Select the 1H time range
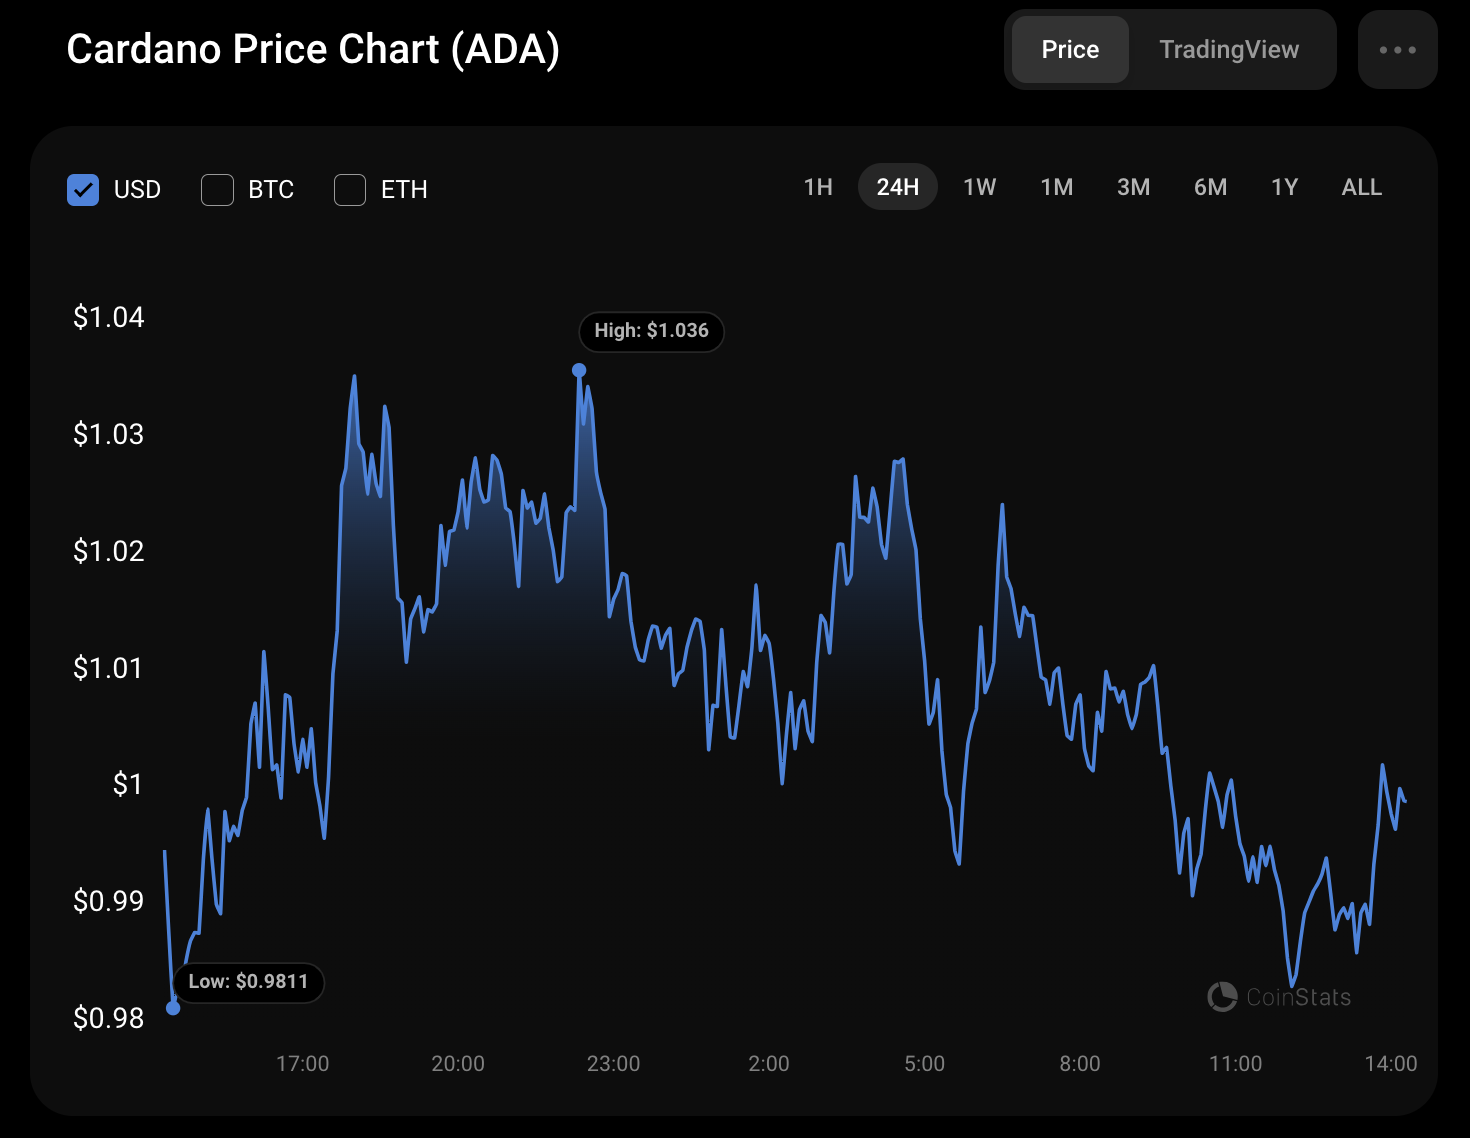The width and height of the screenshot is (1470, 1138). [x=818, y=187]
